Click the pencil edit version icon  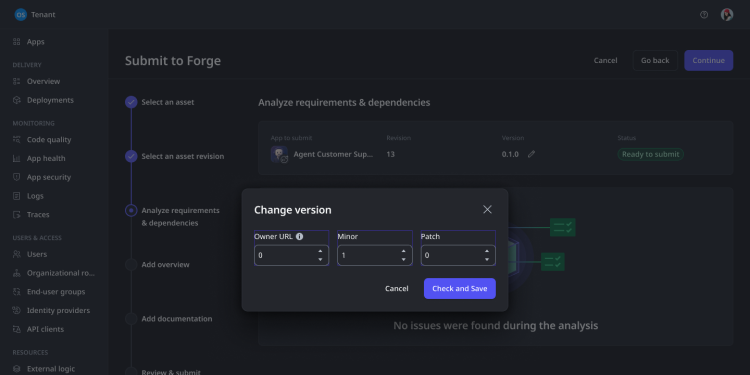pyautogui.click(x=531, y=154)
